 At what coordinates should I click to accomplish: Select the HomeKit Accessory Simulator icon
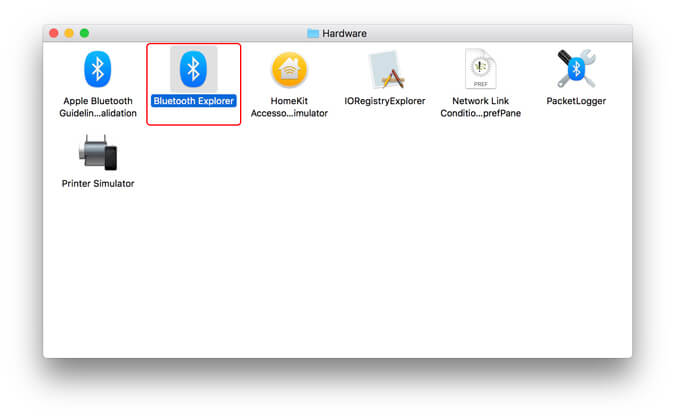(289, 69)
